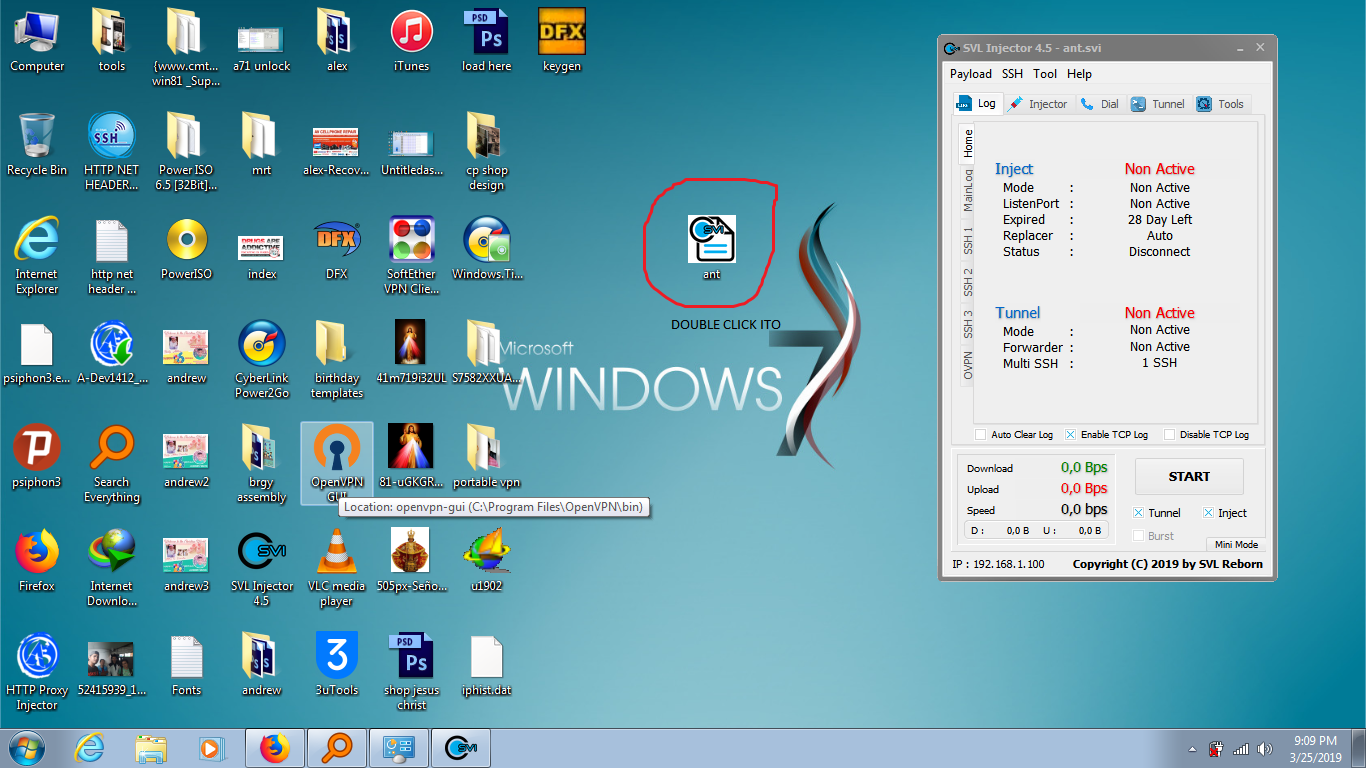
Task: Open the Windows Start menu
Action: [x=26, y=748]
